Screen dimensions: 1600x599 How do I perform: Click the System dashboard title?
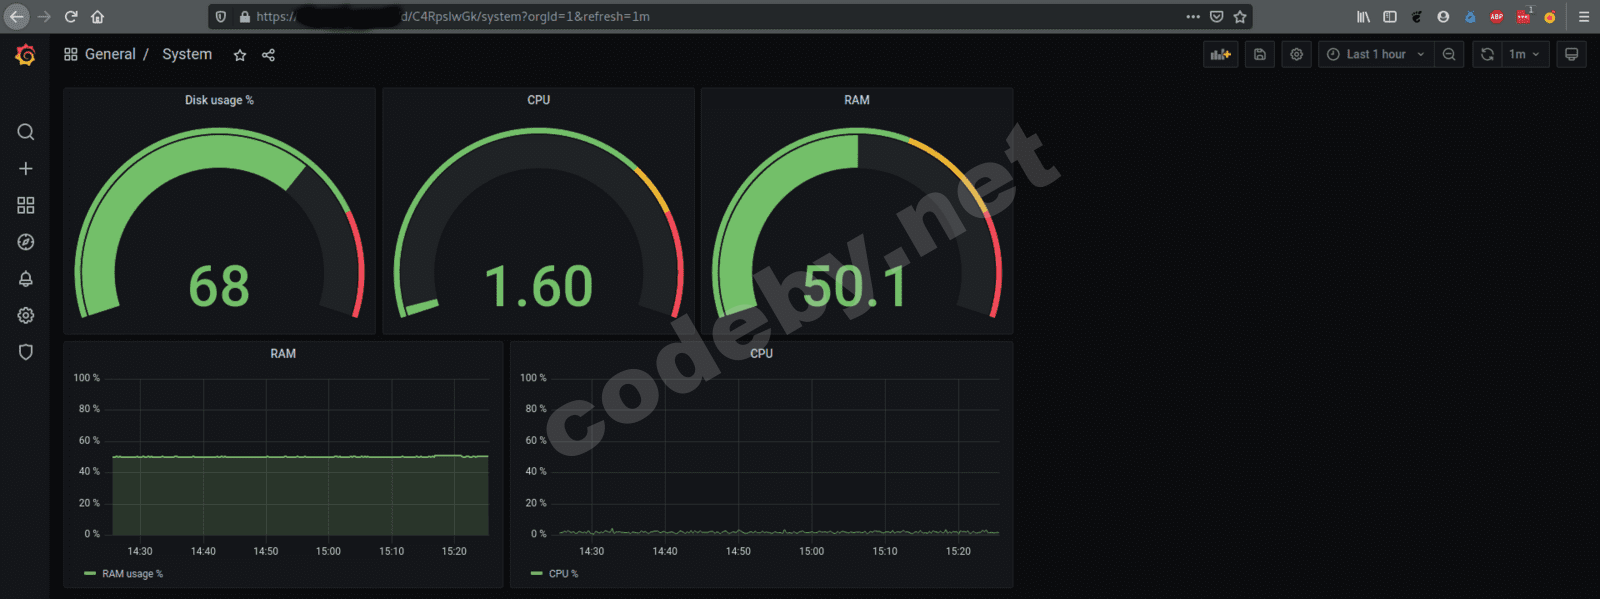[x=187, y=55]
